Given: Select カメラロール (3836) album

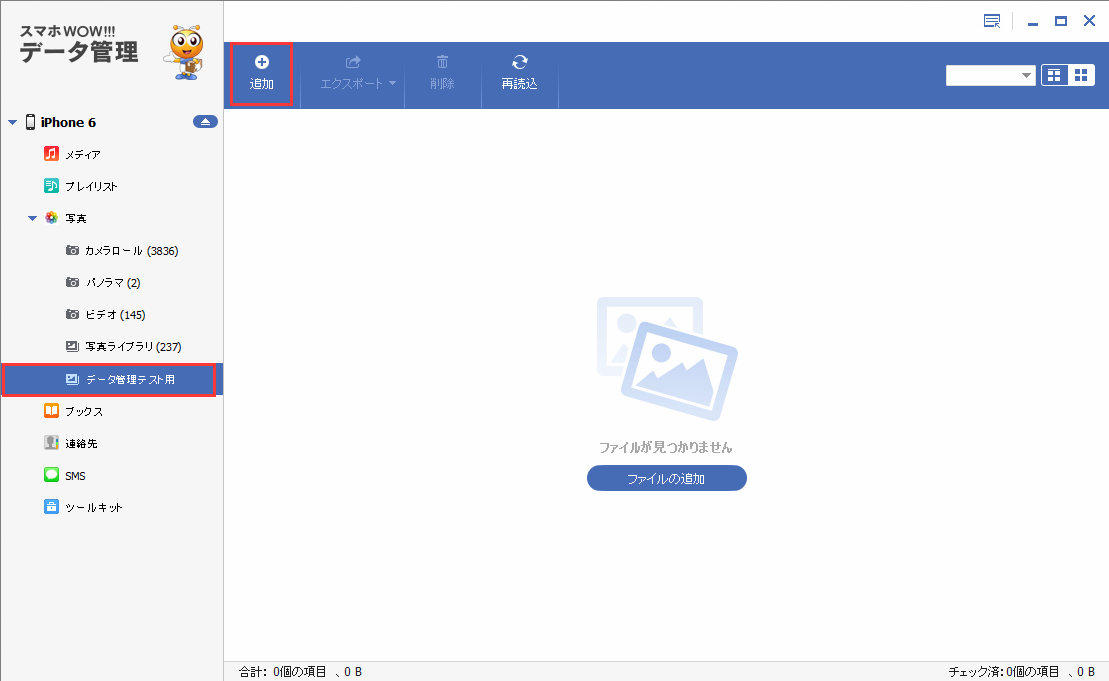Looking at the screenshot, I should click(131, 251).
